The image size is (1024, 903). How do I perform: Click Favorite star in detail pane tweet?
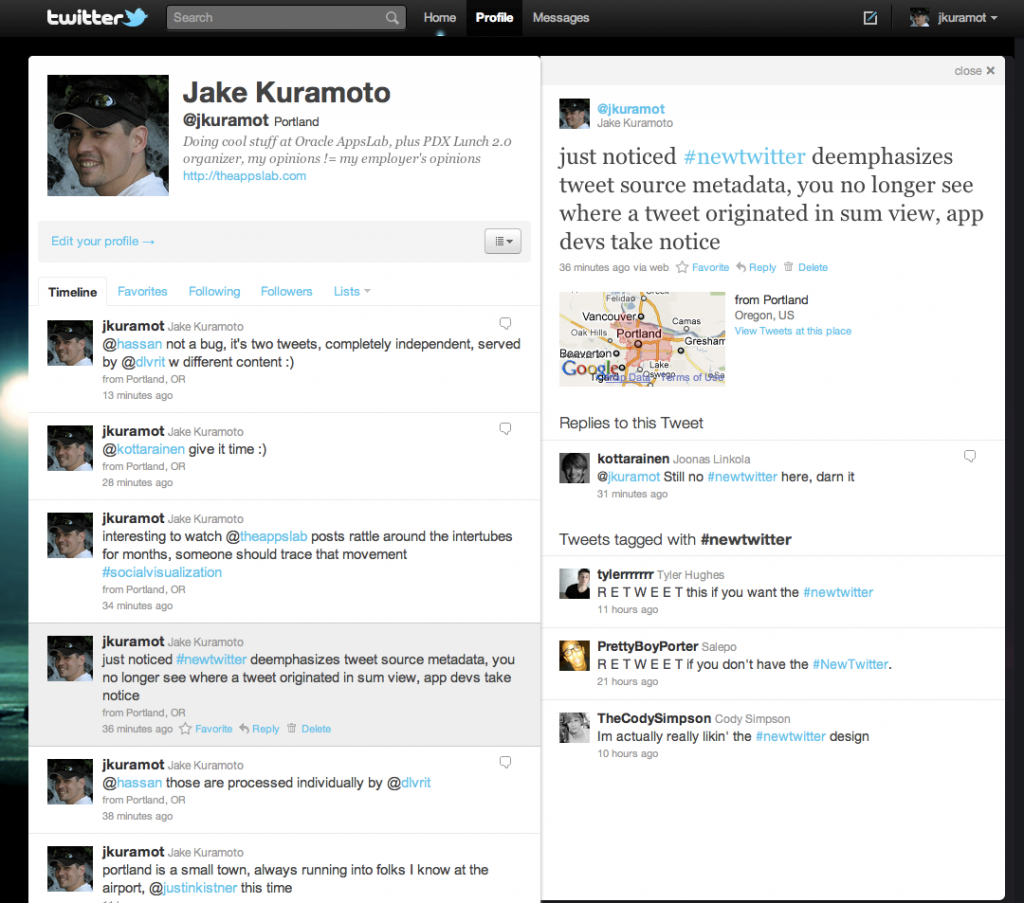point(682,267)
